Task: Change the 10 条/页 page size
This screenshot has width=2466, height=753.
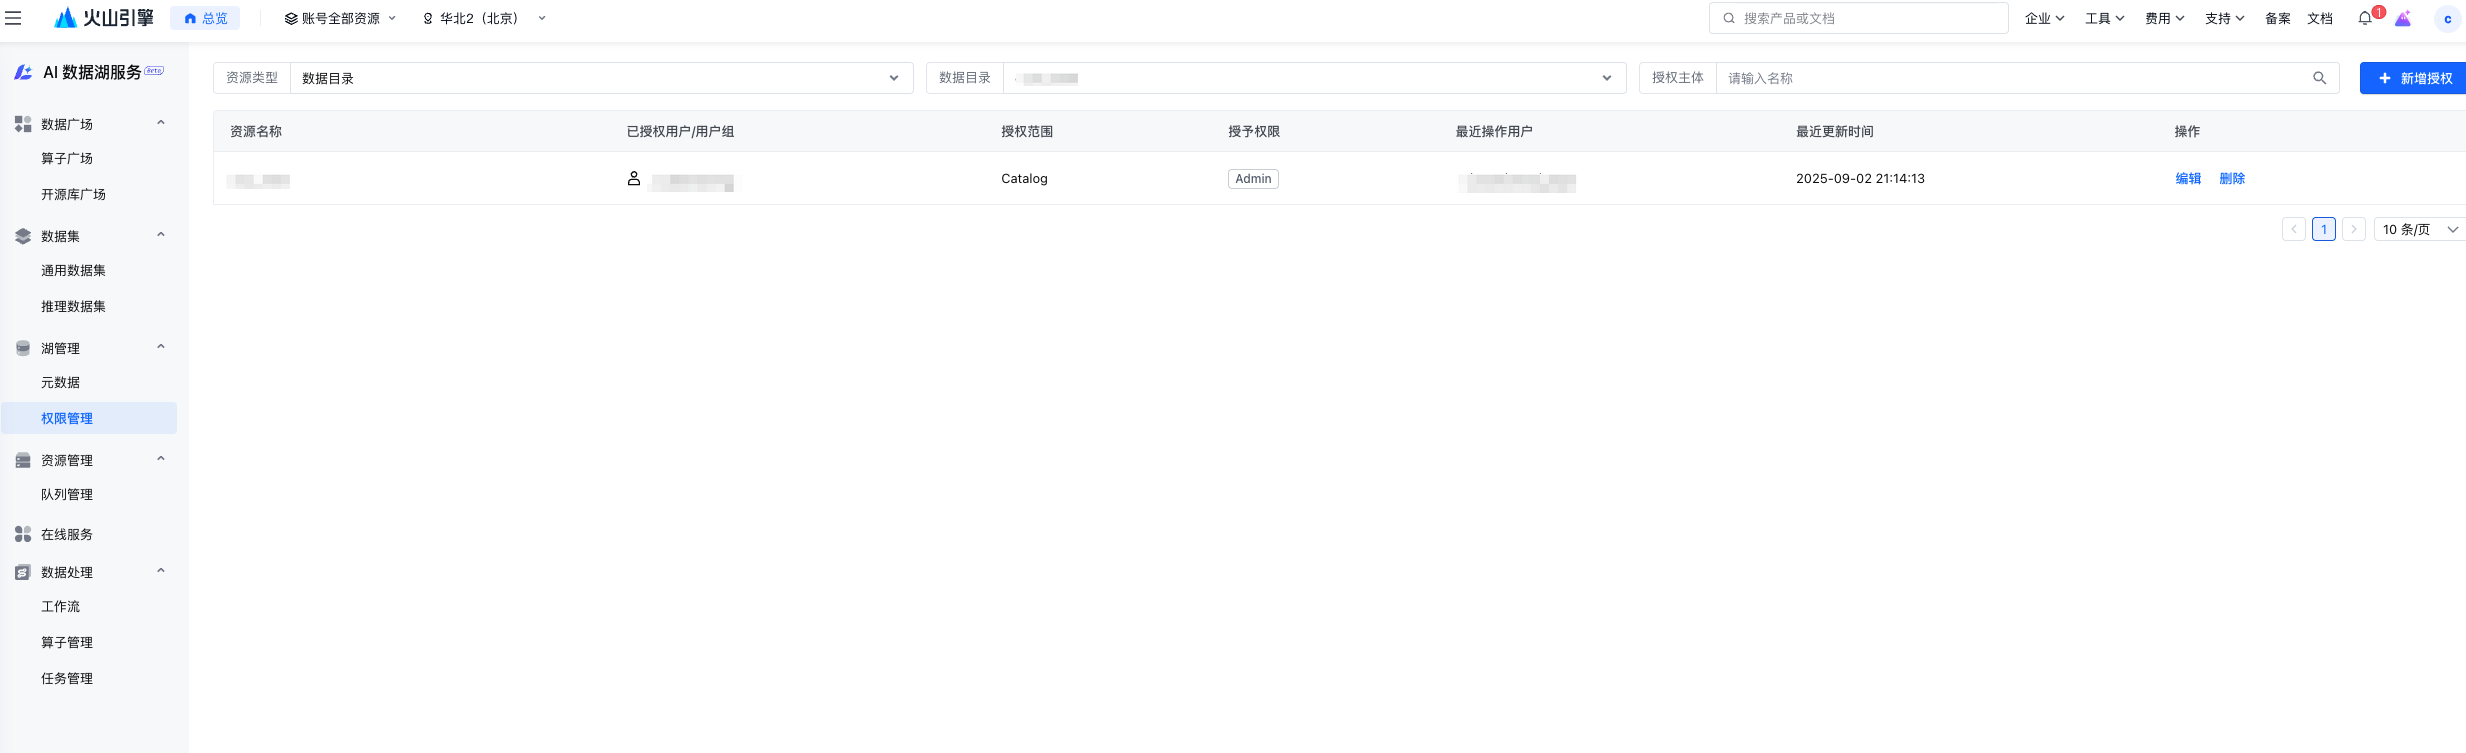Action: (x=2420, y=229)
